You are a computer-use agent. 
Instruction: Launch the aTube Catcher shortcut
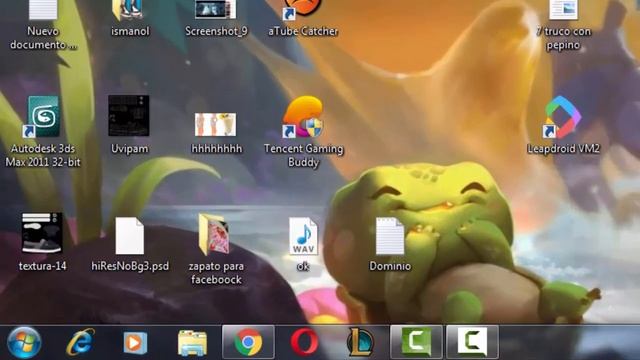pyautogui.click(x=302, y=9)
